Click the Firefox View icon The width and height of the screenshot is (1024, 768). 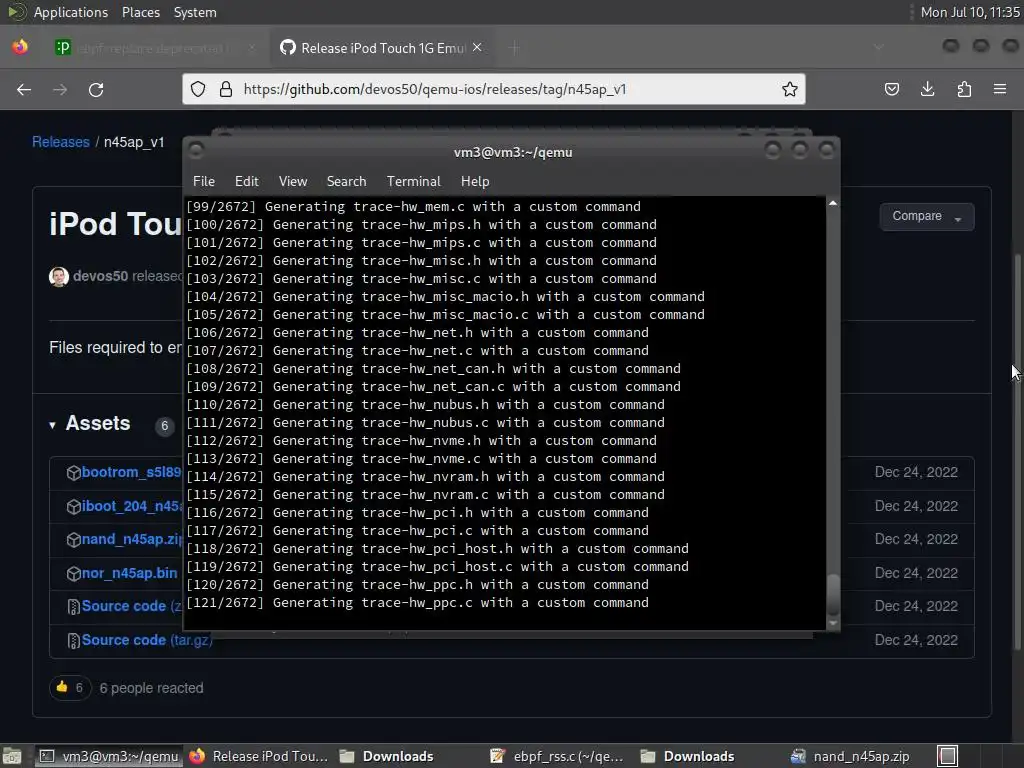(x=20, y=47)
